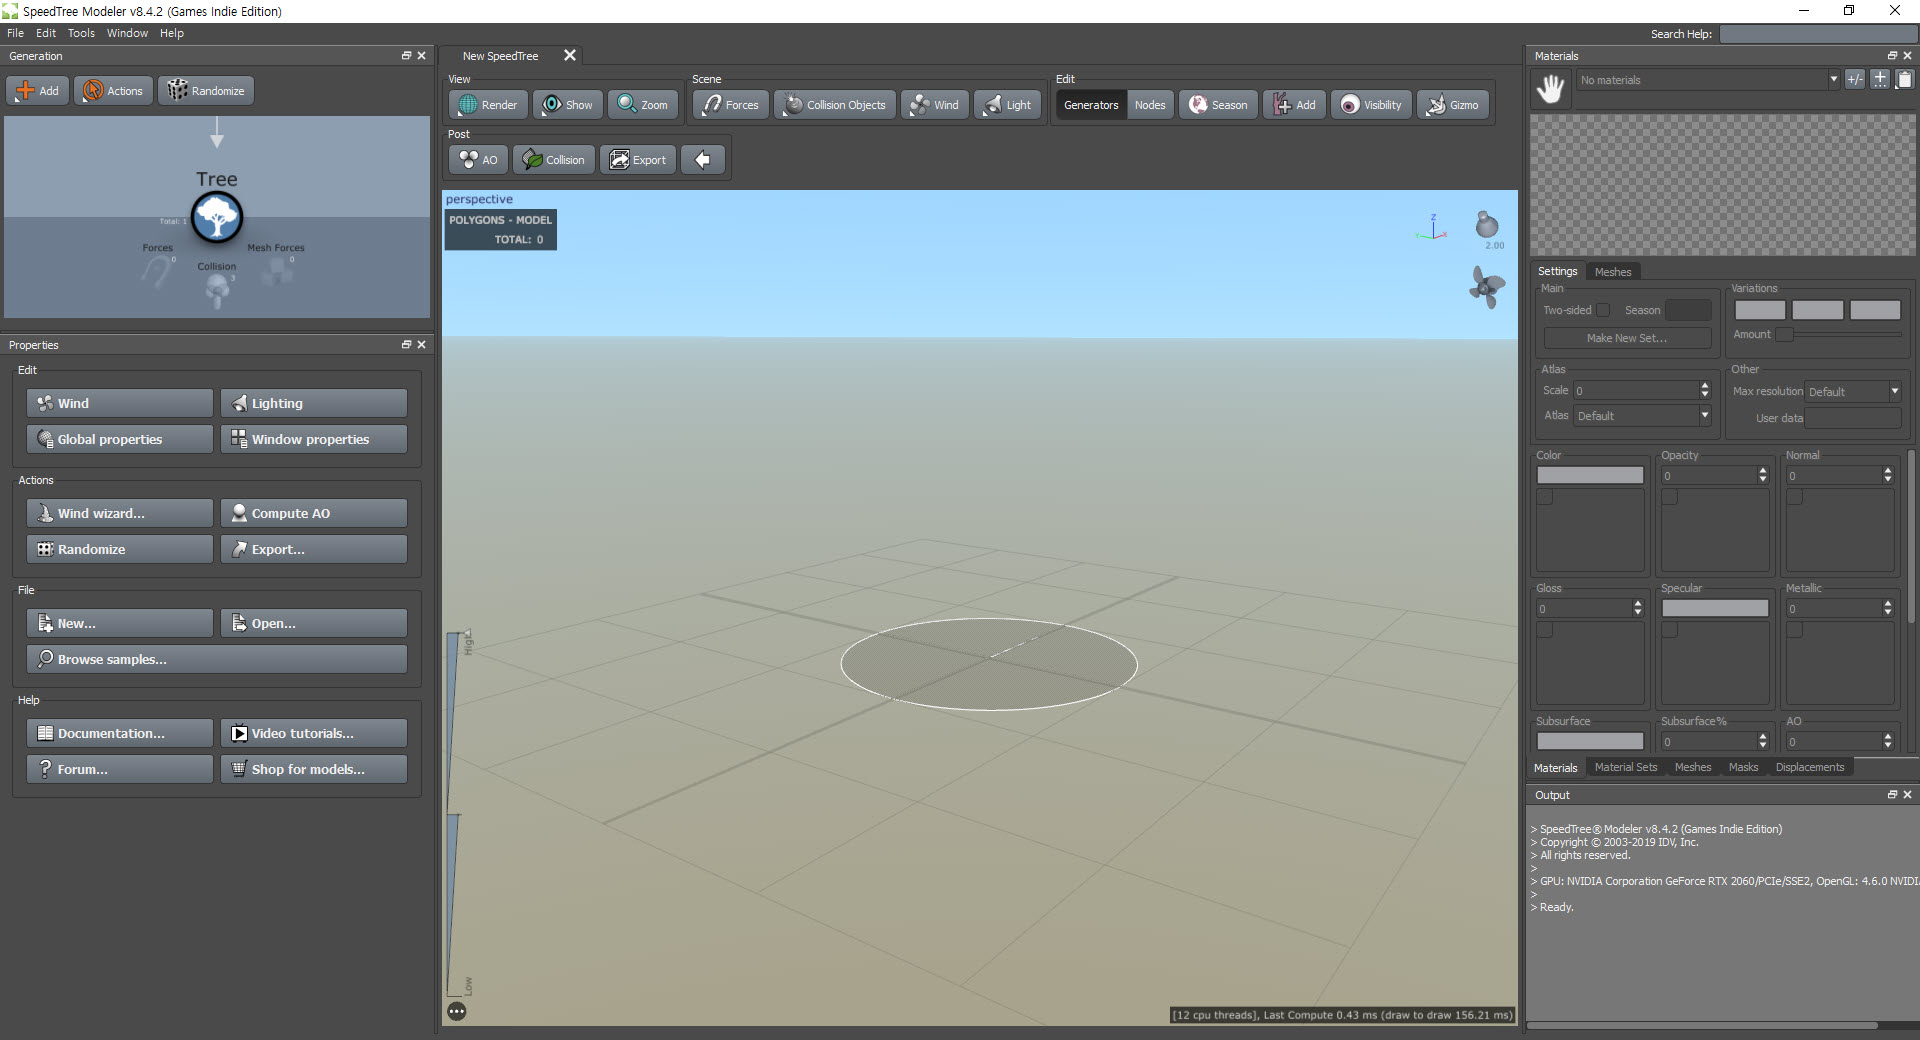Open the Window menu
Image resolution: width=1920 pixels, height=1040 pixels.
pos(127,33)
